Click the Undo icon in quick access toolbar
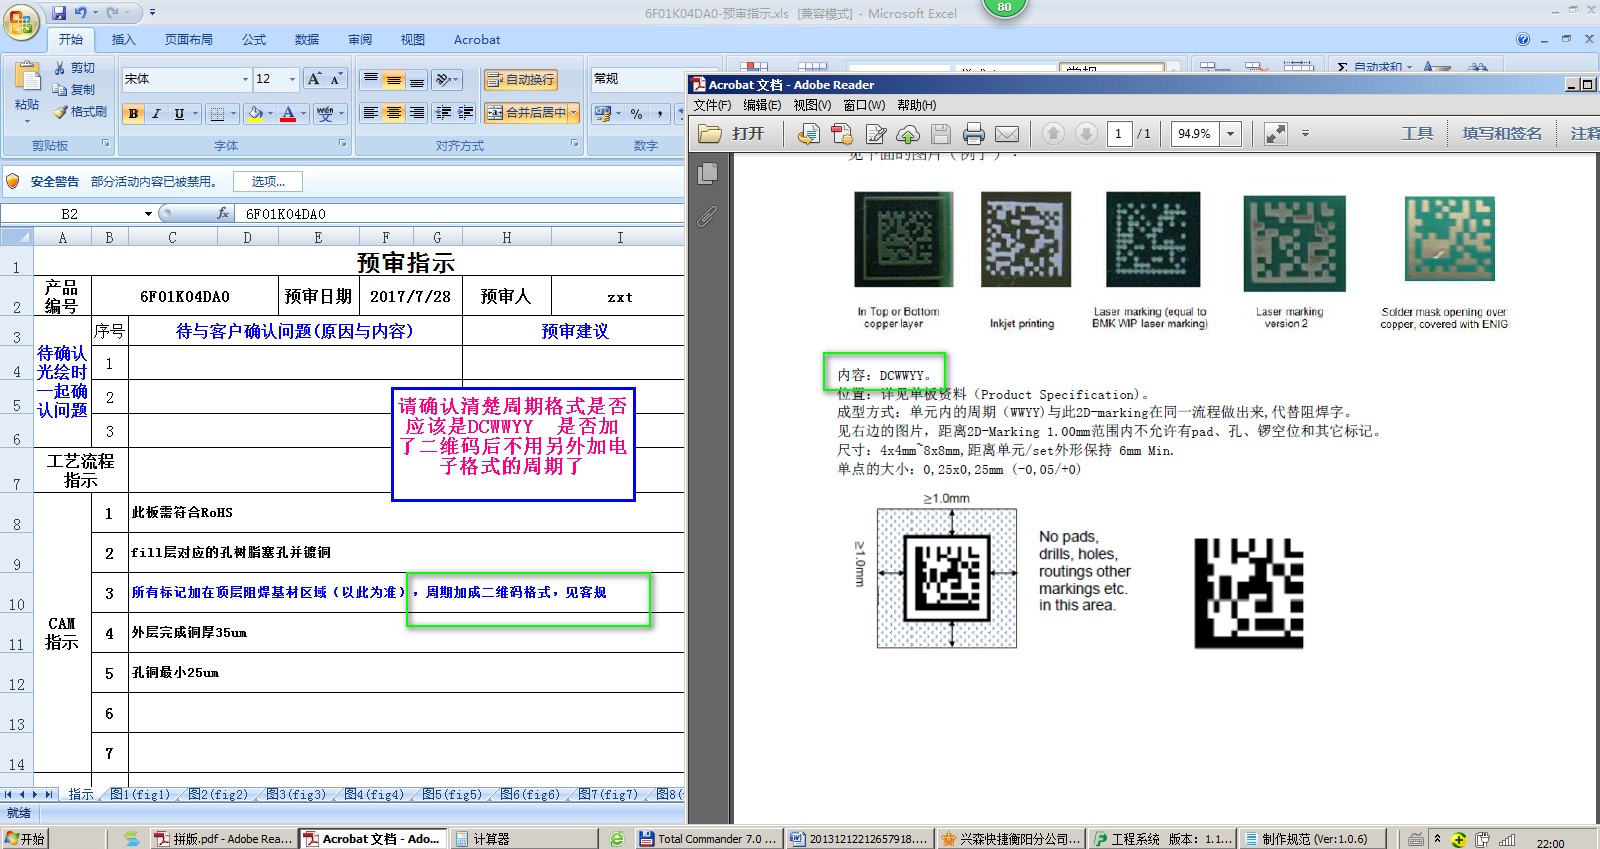1600x849 pixels. [80, 13]
